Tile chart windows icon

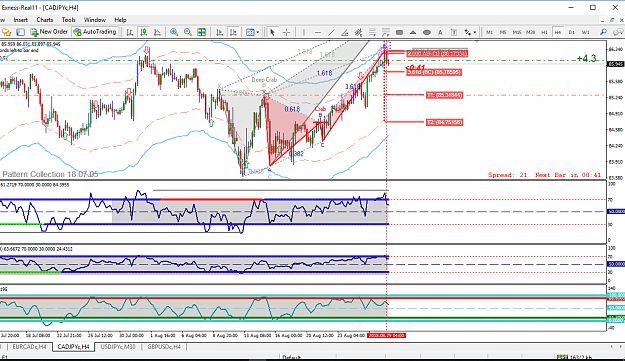(202, 32)
